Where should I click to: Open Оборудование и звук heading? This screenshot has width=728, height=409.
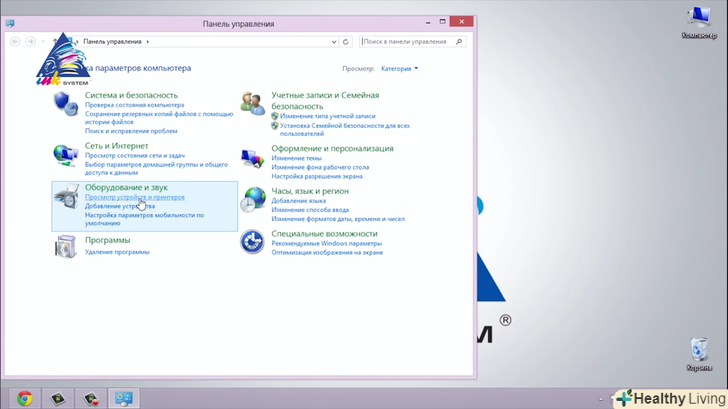point(126,187)
